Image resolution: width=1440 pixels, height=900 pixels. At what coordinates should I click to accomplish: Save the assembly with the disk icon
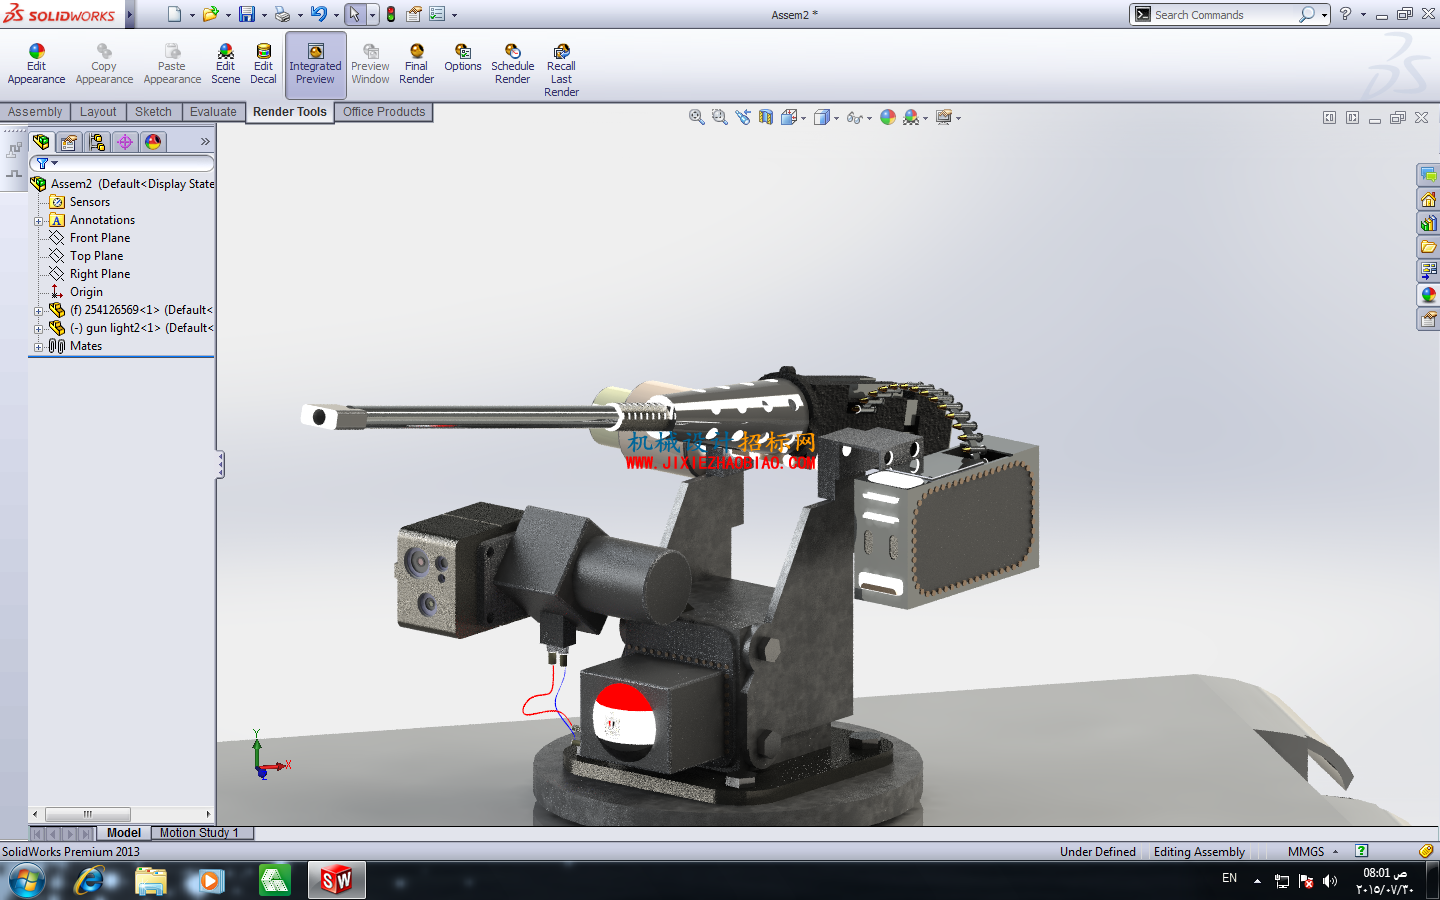pos(246,14)
